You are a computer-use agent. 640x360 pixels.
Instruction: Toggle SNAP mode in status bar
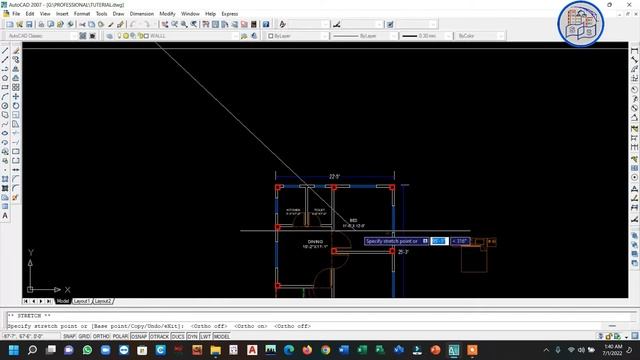click(x=69, y=336)
